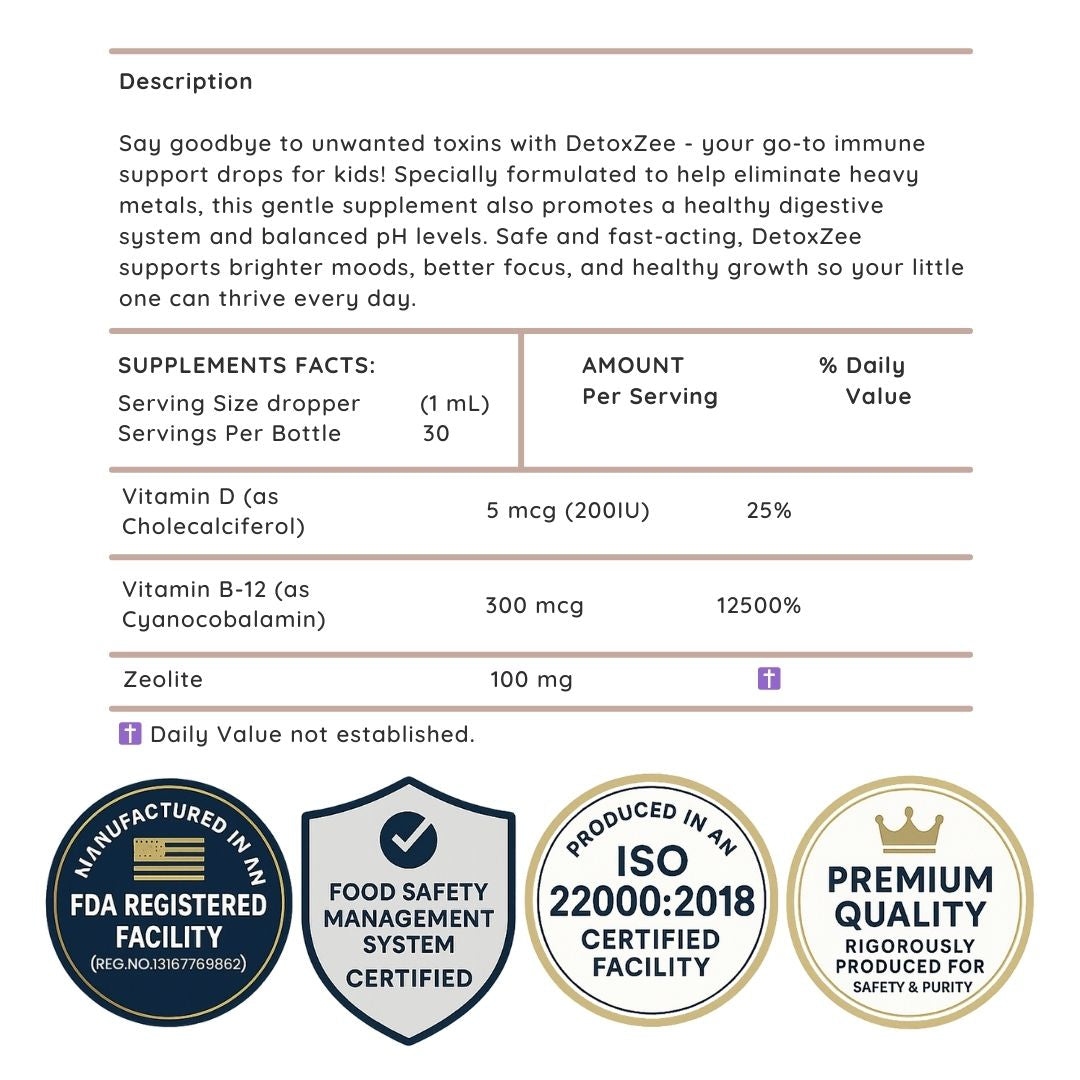The height and width of the screenshot is (1080, 1080).
Task: Click the Daily Value not established note
Action: tap(312, 734)
